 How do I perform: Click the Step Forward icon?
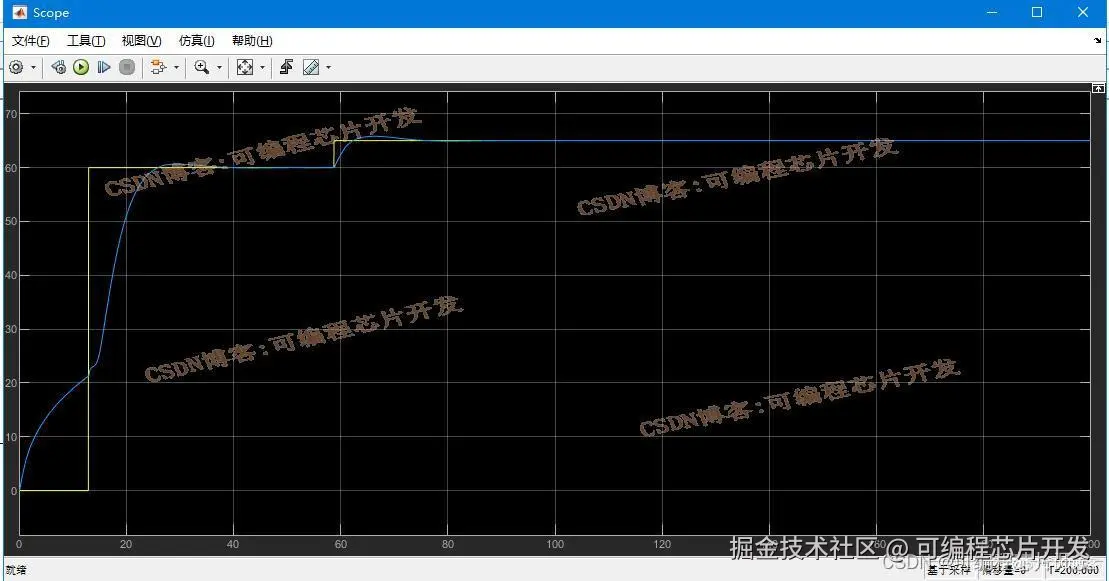[104, 67]
